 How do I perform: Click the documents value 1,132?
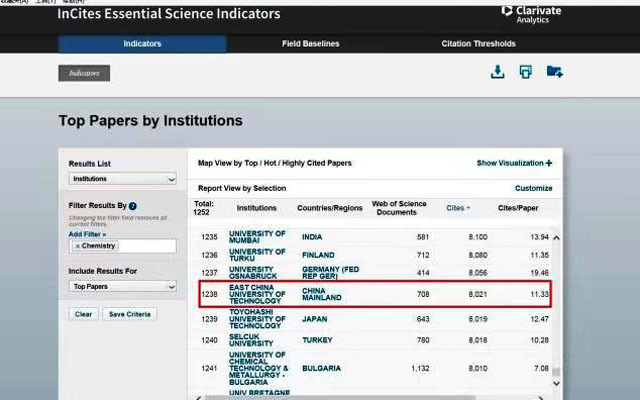[420, 369]
